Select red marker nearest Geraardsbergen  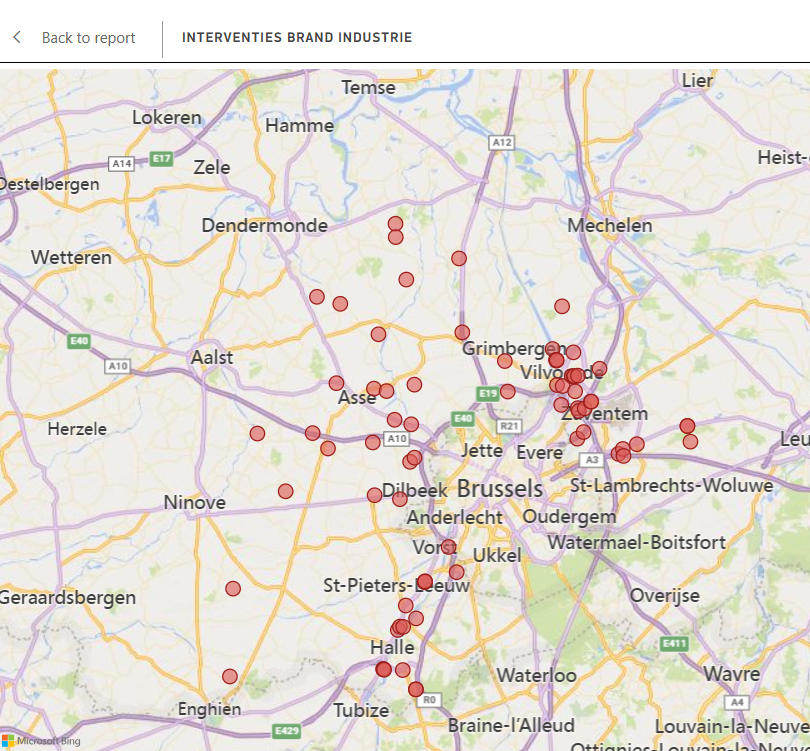[x=233, y=589]
